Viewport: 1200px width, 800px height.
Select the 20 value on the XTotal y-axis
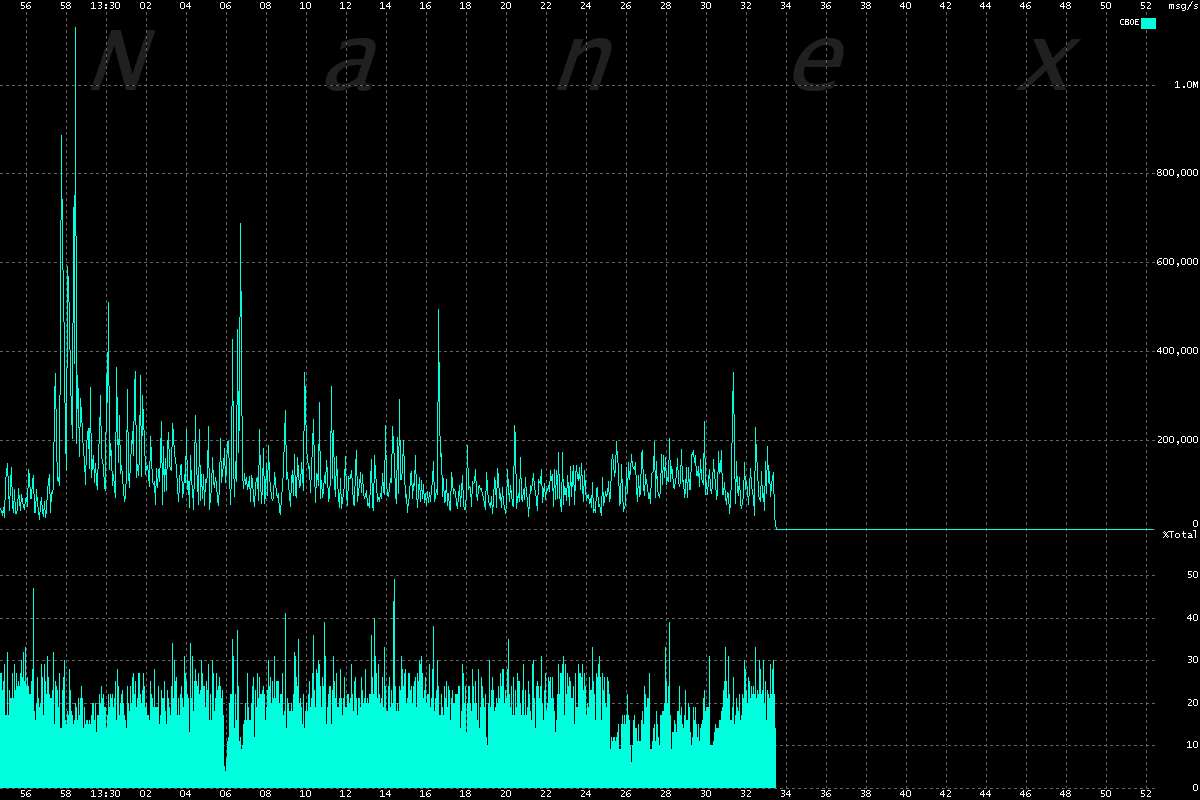point(1191,703)
